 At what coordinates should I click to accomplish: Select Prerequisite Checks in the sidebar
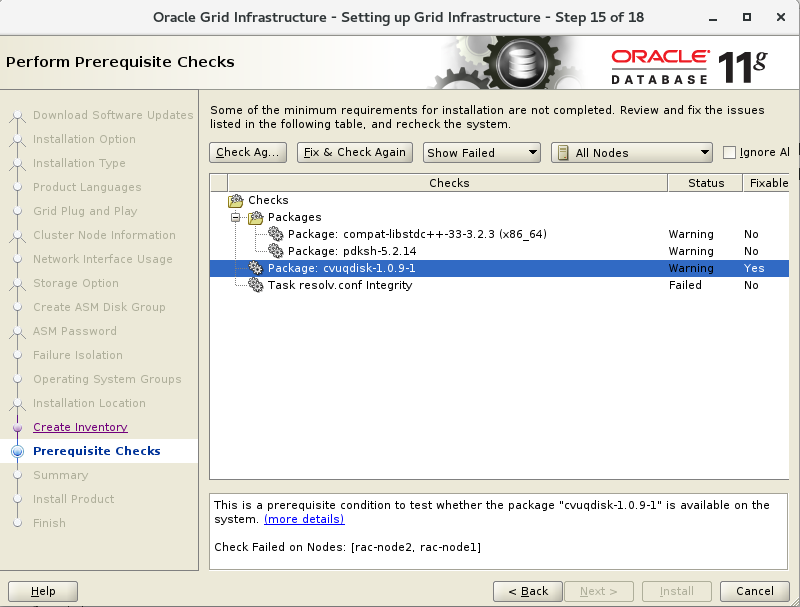(96, 451)
